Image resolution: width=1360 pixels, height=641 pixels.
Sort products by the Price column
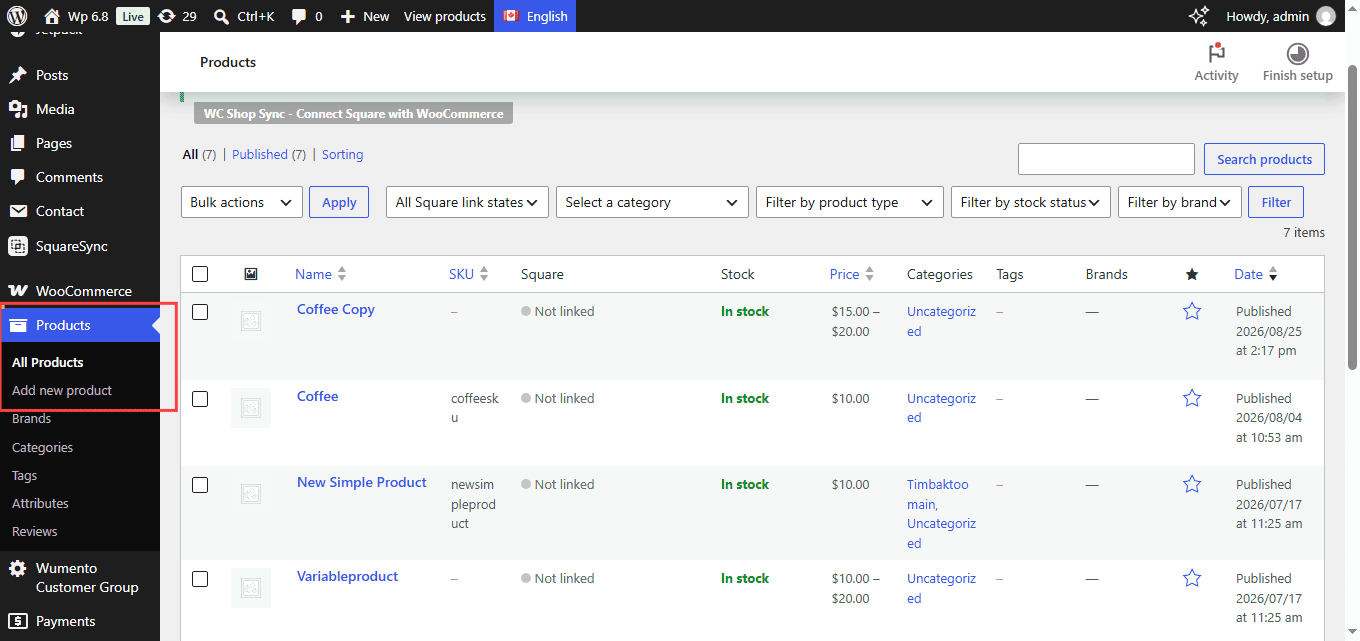coord(850,274)
